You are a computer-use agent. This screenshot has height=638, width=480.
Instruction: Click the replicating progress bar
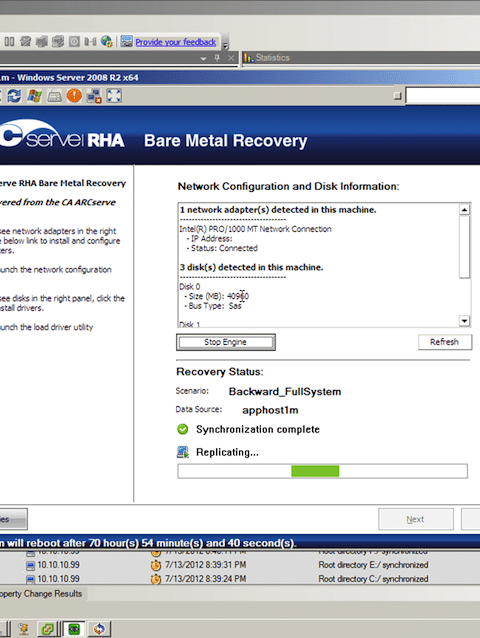coord(323,471)
